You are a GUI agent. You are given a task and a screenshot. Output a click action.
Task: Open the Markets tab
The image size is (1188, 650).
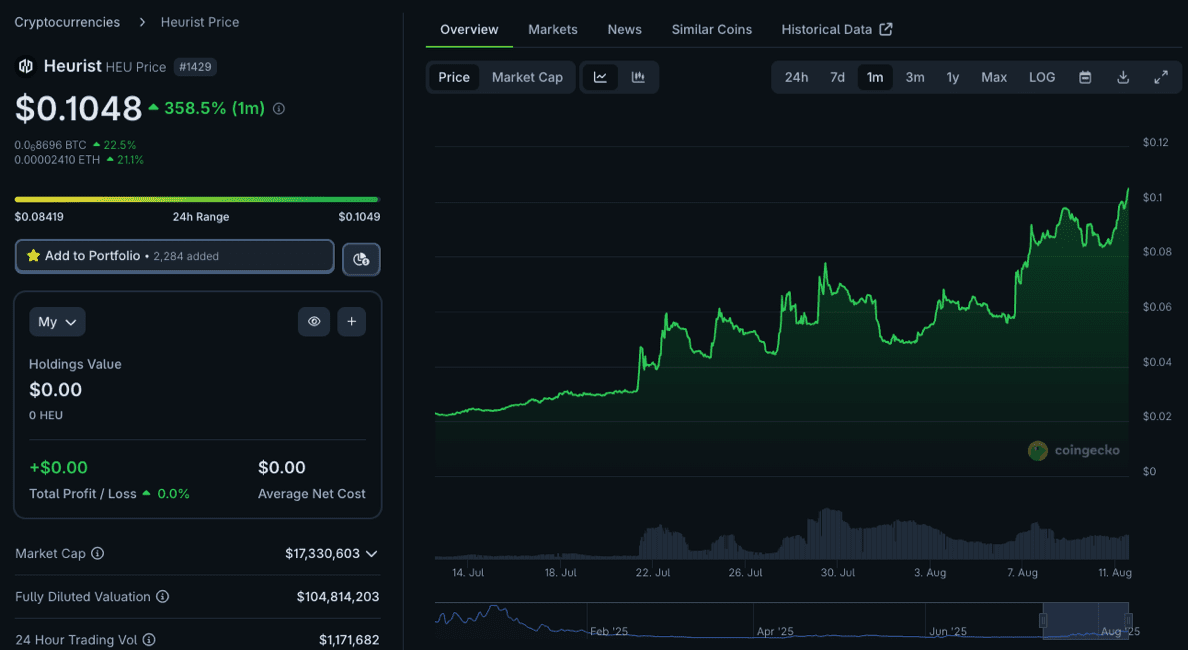(x=553, y=29)
